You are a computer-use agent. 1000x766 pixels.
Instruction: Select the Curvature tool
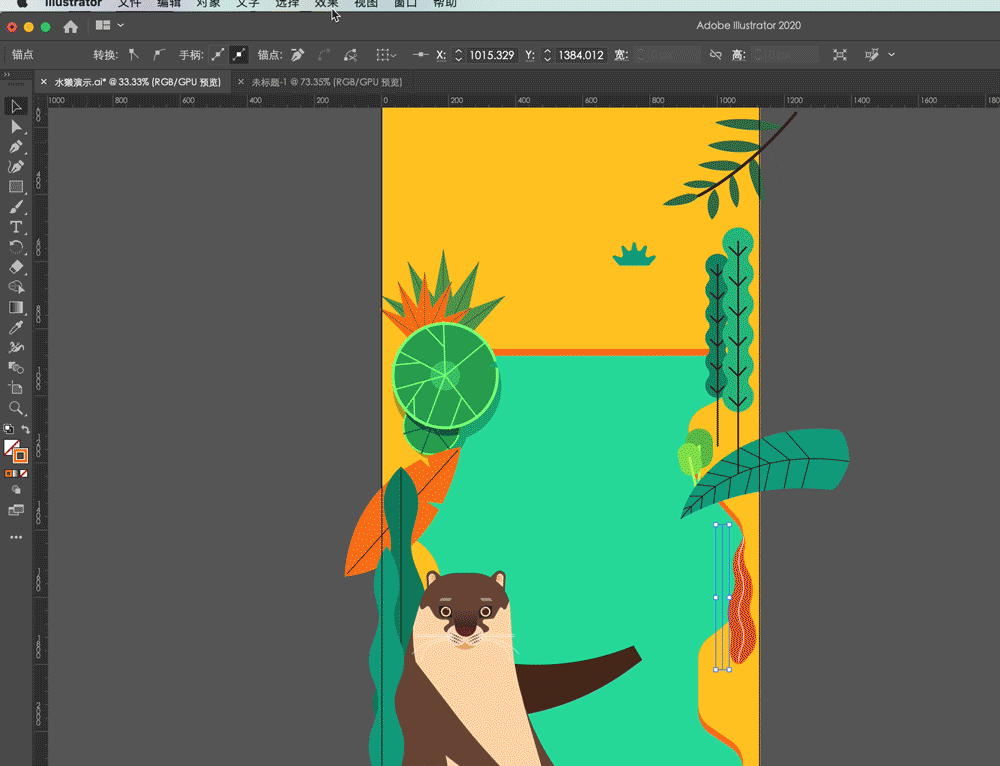tap(16, 166)
